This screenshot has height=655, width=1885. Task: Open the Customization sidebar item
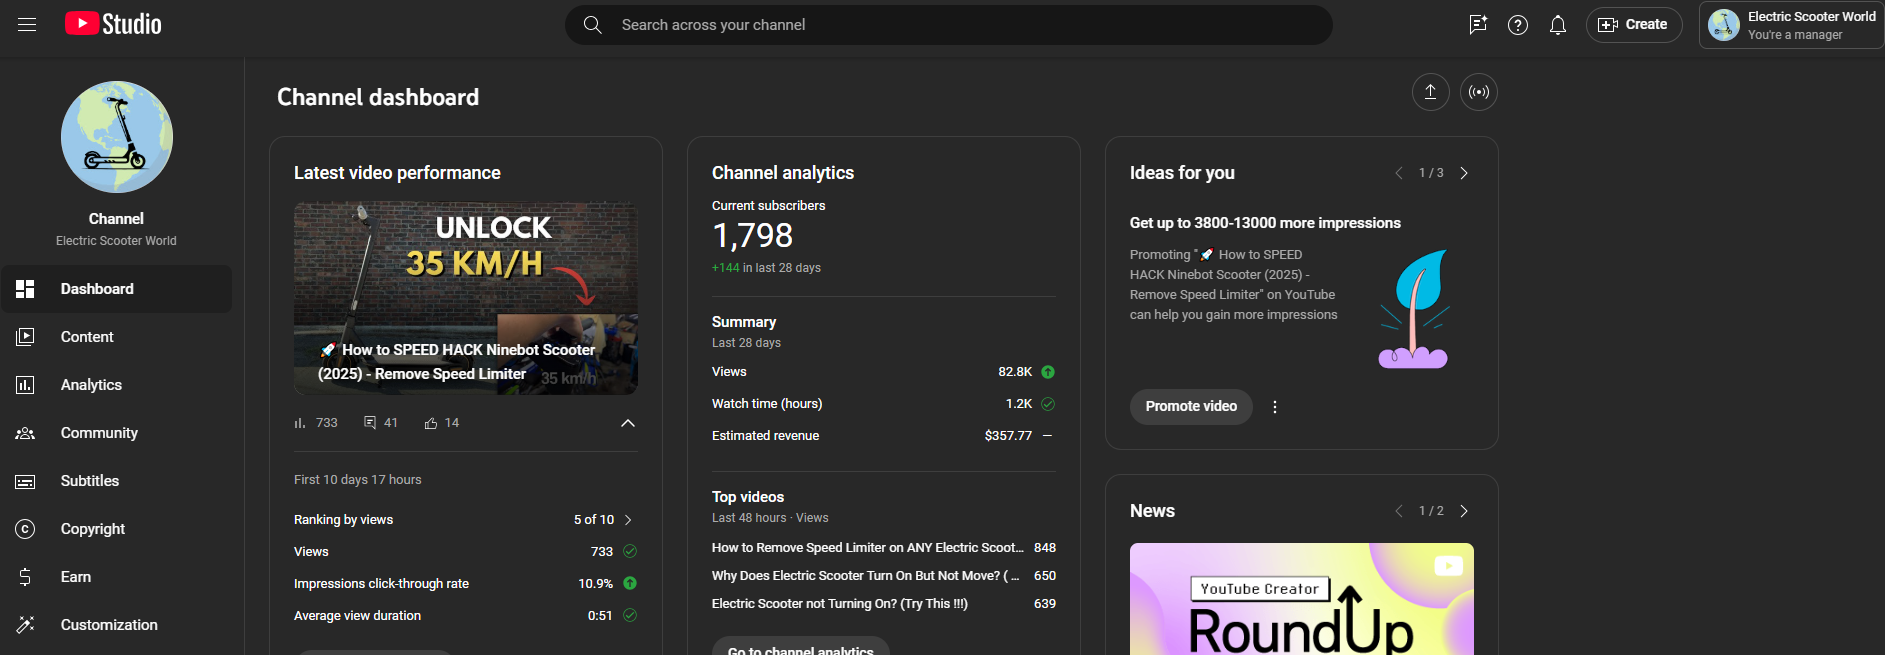[x=117, y=625]
